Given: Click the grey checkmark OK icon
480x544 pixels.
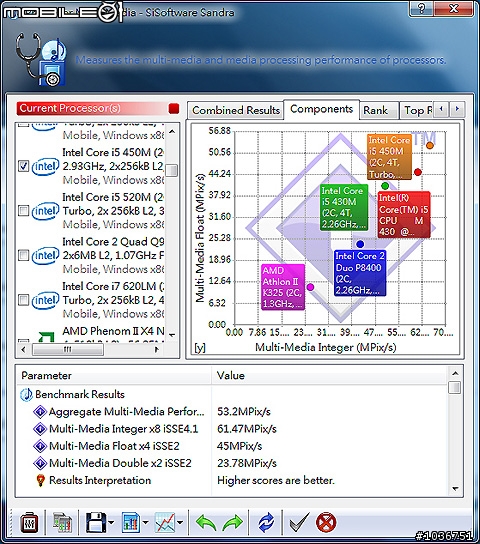Looking at the screenshot, I should tap(299, 523).
